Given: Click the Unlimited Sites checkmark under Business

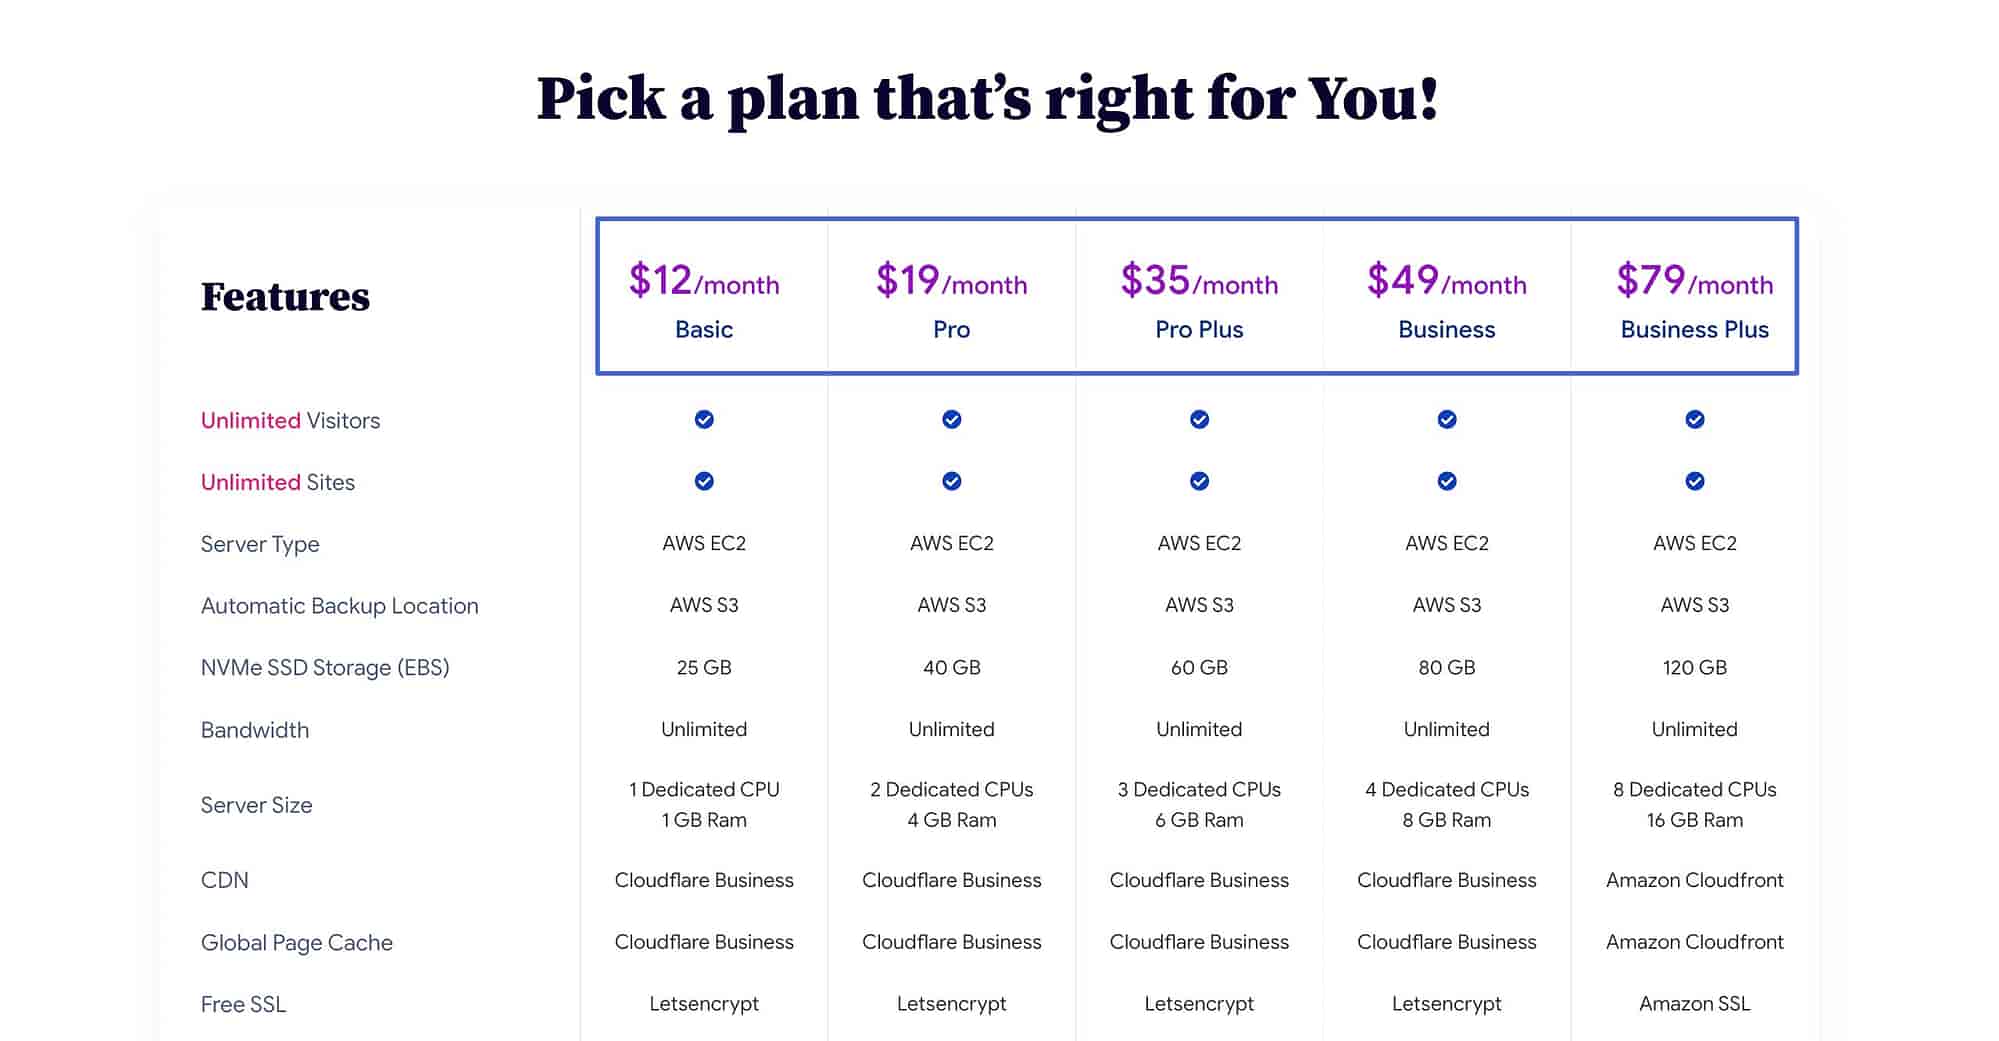Looking at the screenshot, I should pyautogui.click(x=1447, y=481).
